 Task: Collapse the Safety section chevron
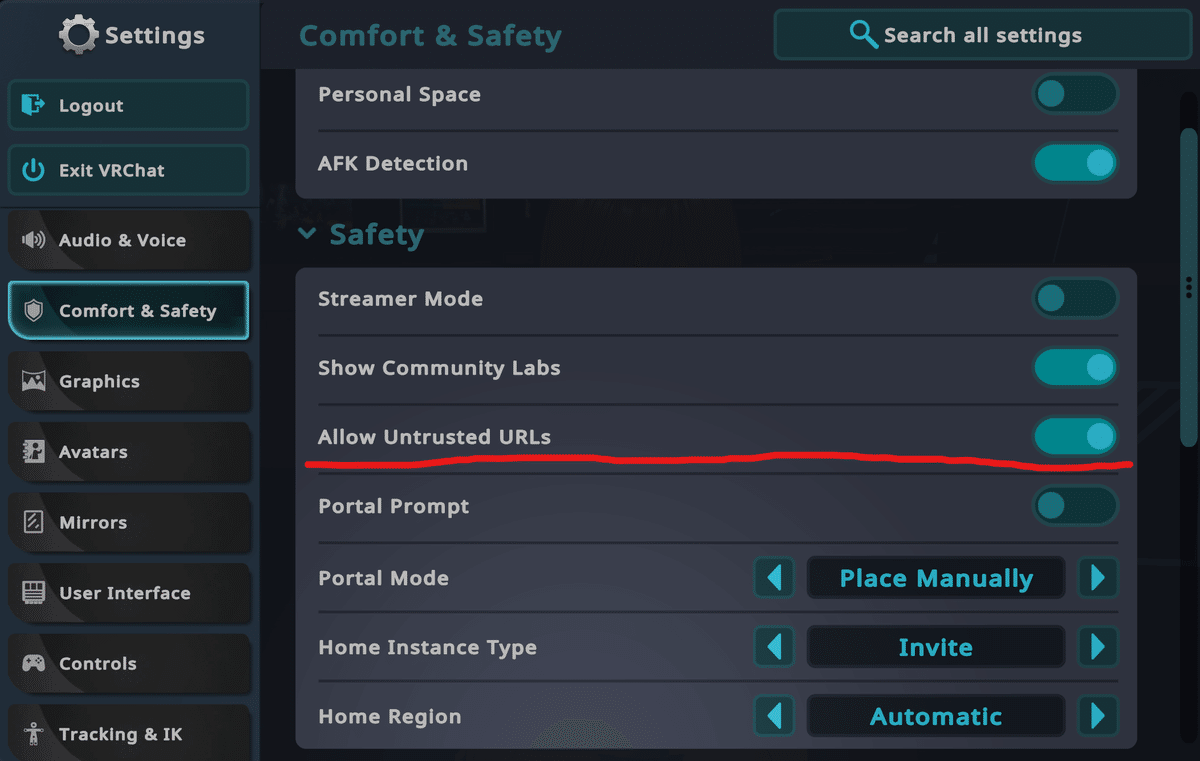pos(306,235)
